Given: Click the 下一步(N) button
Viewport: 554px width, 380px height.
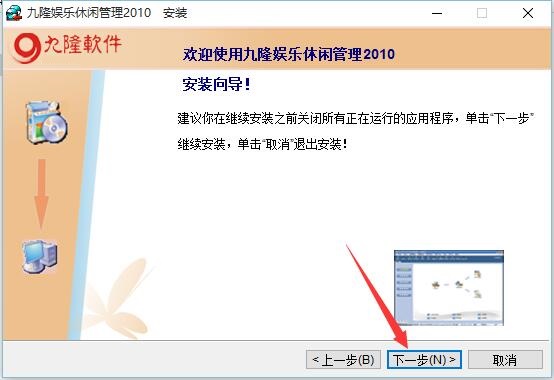Looking at the screenshot, I should coord(424,360).
